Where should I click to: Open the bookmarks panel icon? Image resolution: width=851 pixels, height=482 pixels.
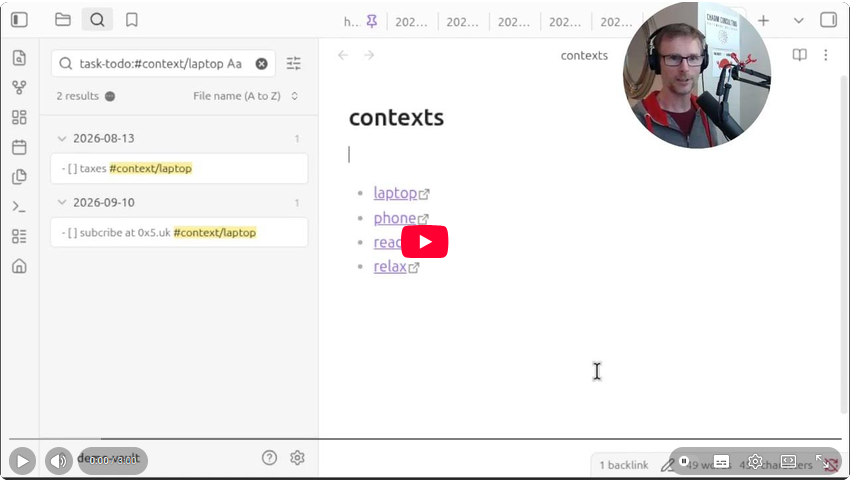tap(132, 20)
